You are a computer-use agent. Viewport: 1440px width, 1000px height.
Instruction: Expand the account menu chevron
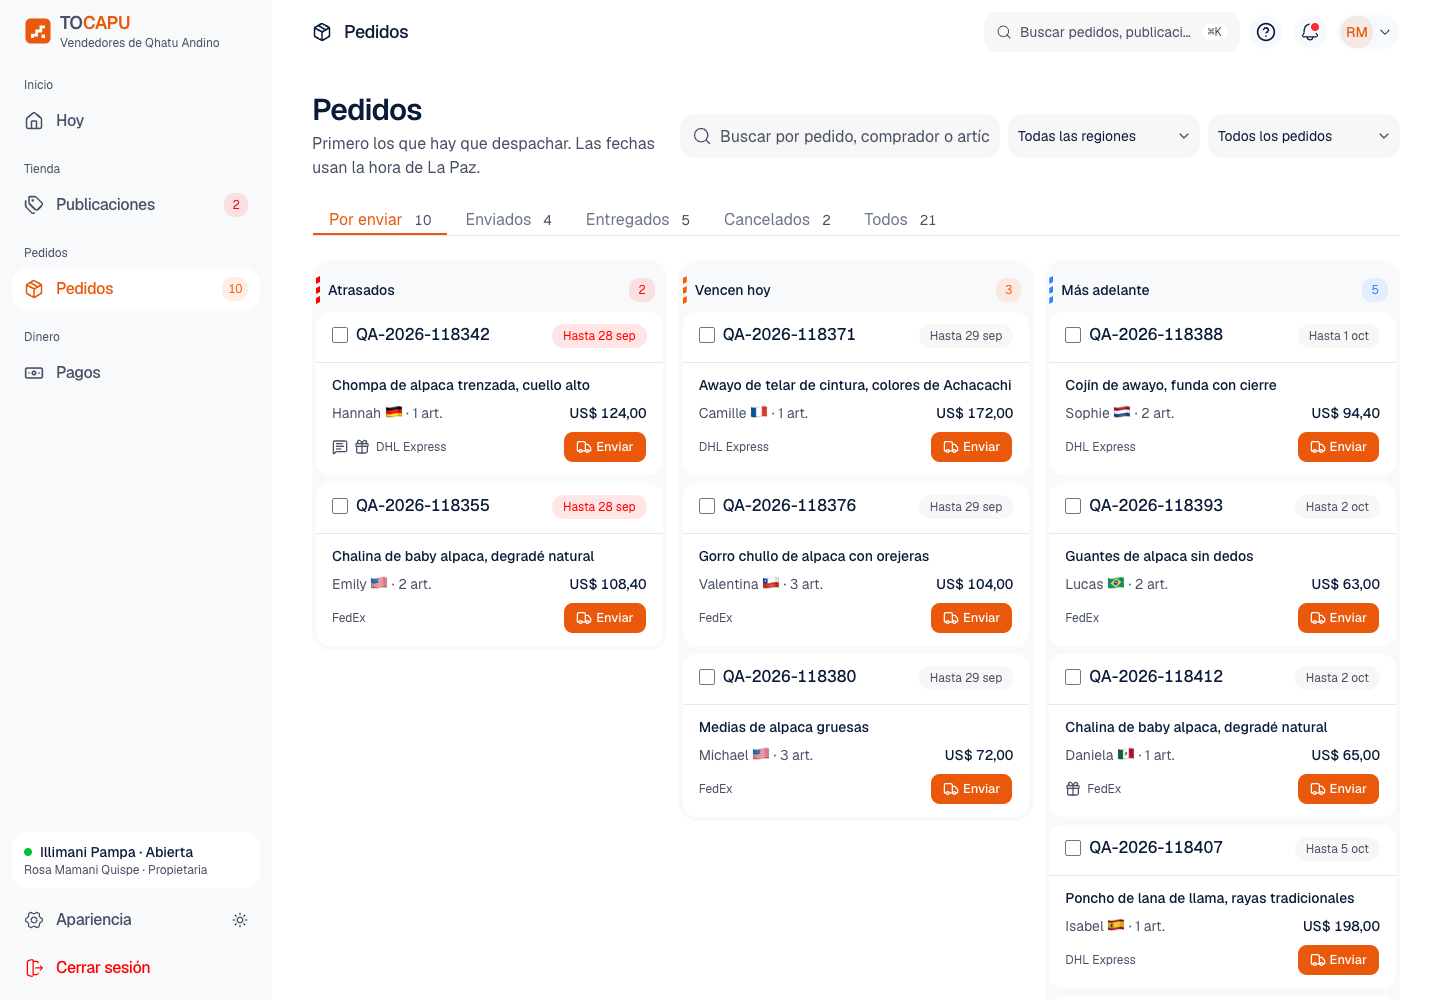pyautogui.click(x=1385, y=32)
